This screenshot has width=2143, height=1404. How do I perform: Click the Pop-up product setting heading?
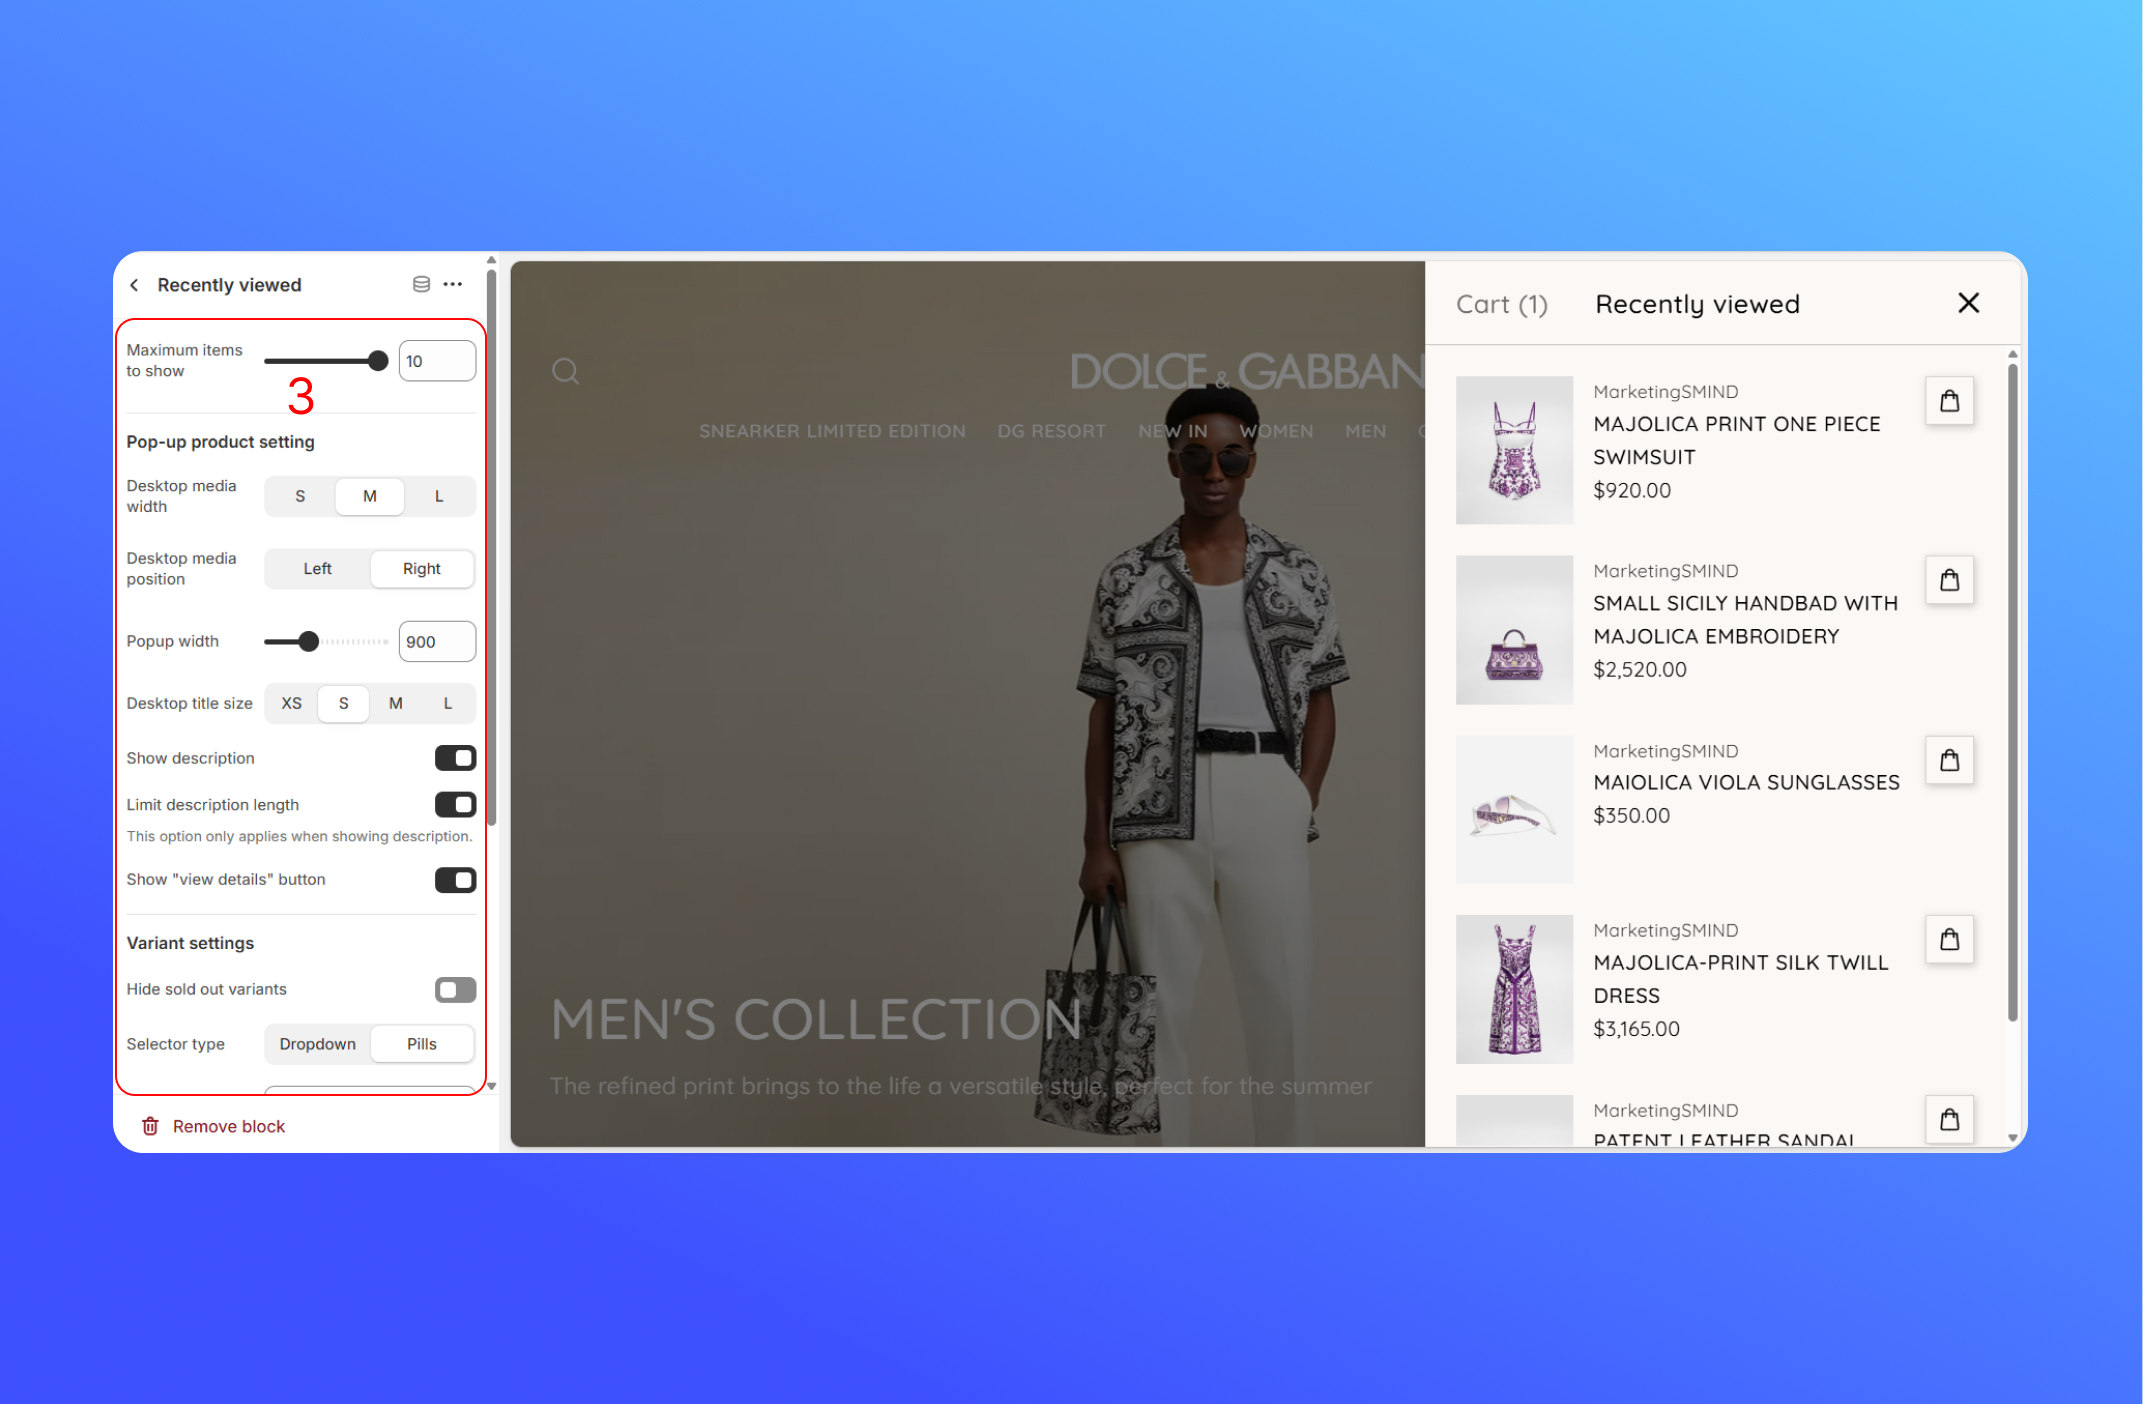tap(220, 442)
